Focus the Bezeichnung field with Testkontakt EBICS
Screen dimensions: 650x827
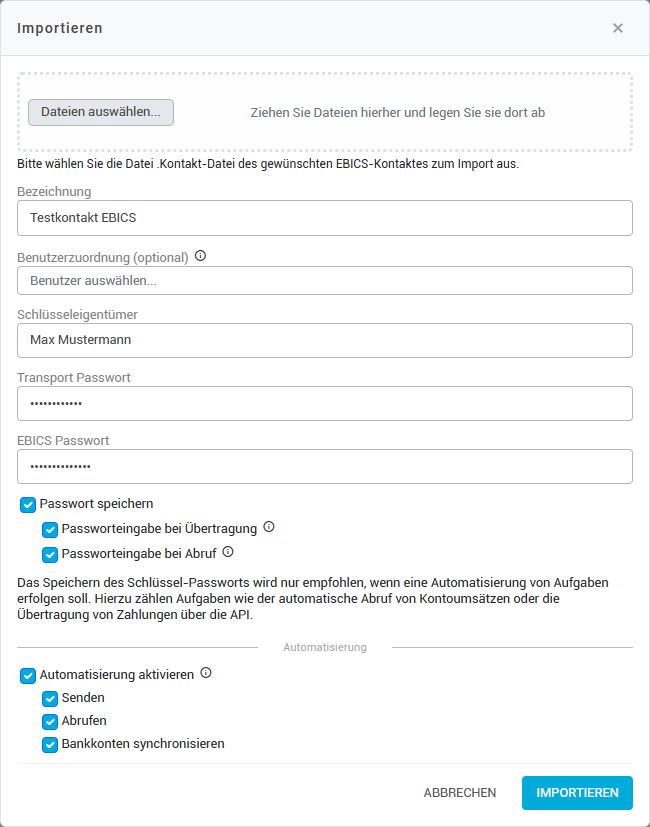(x=325, y=218)
